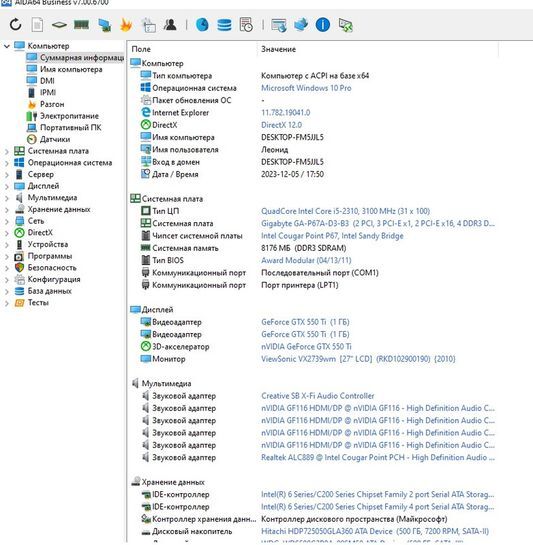
Task: Select Устройства in the tree
Action: pyautogui.click(x=48, y=244)
